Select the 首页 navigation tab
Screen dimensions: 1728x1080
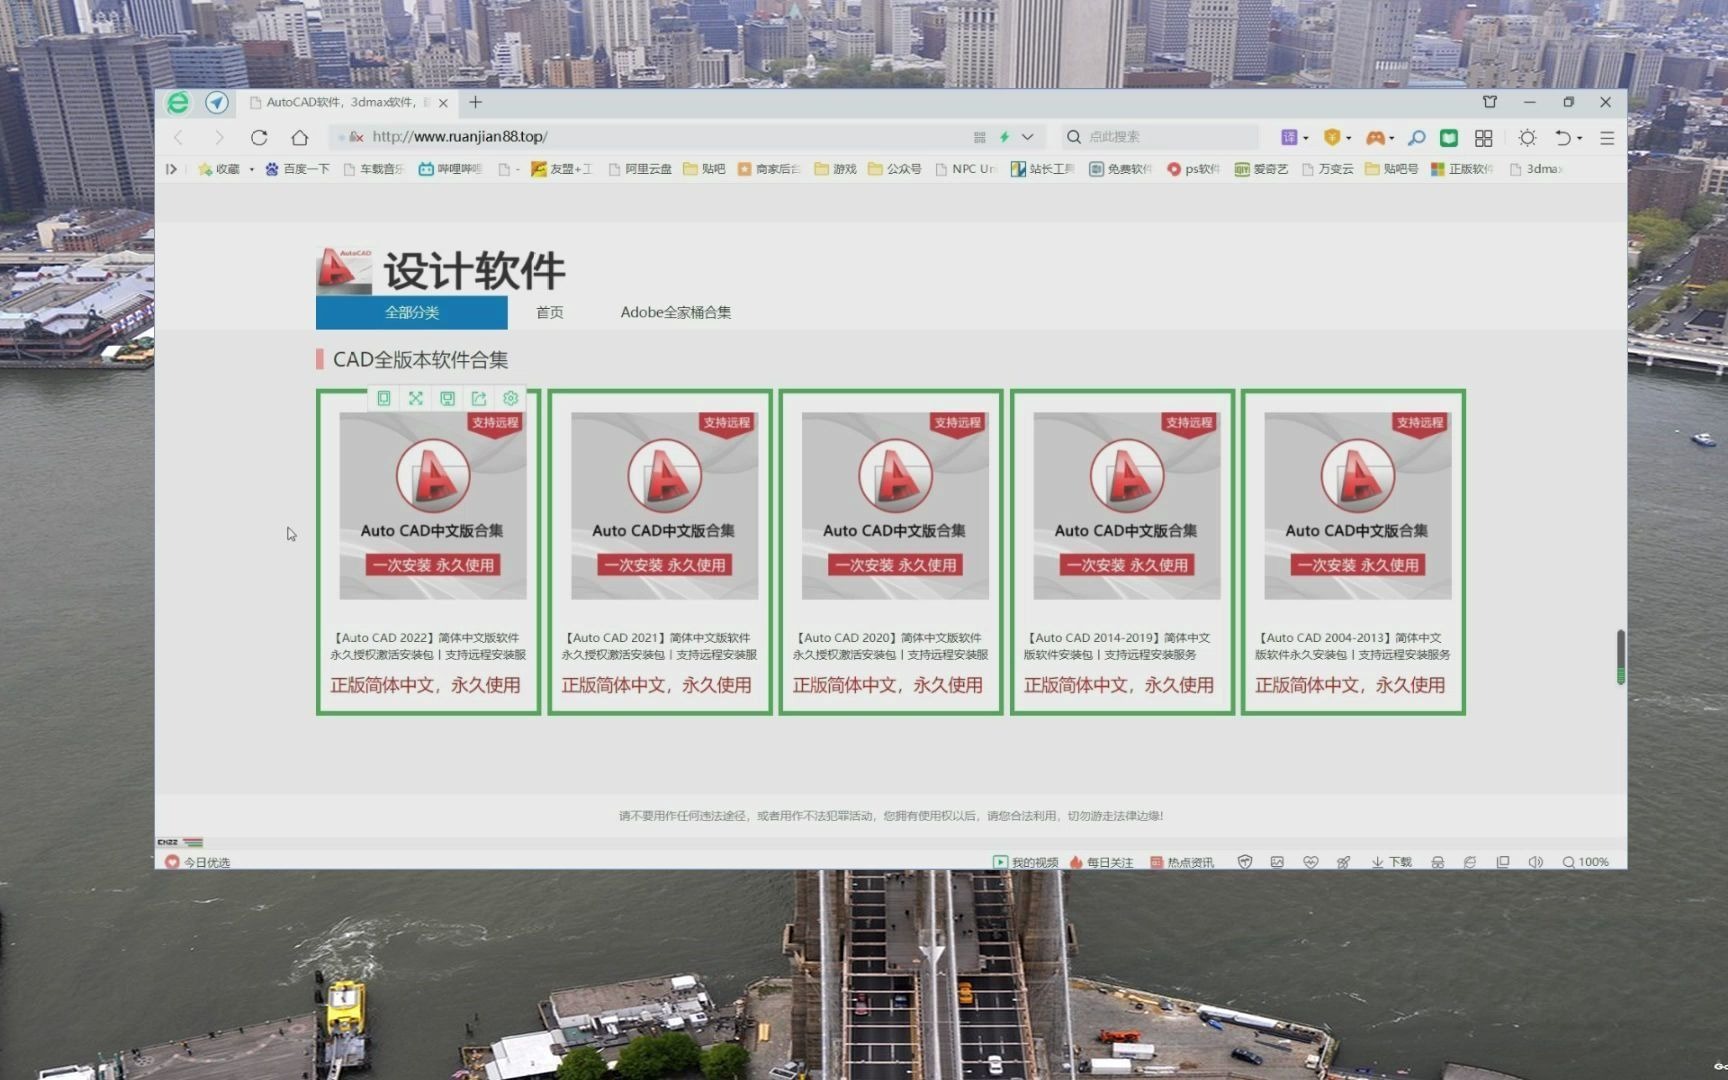550,312
